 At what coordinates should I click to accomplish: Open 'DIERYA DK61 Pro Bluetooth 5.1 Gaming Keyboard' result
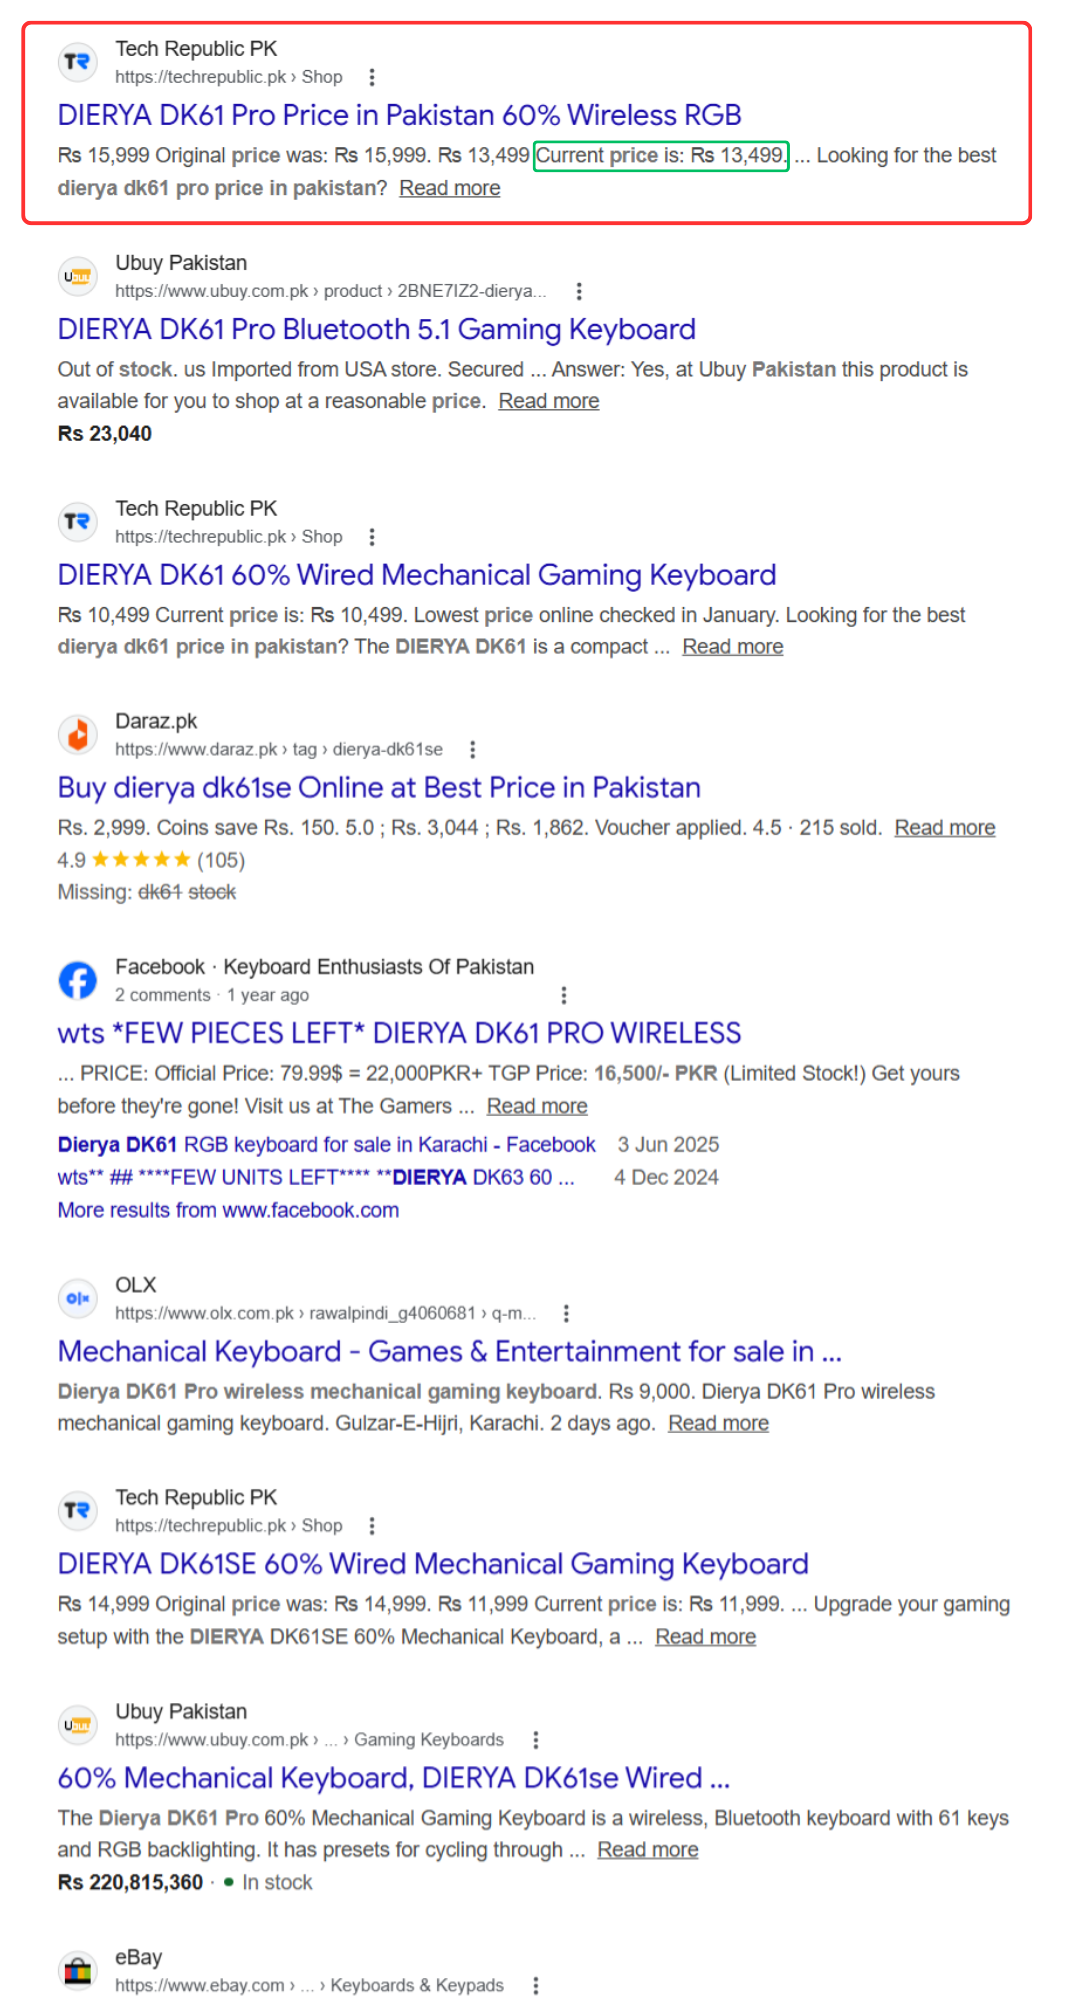pyautogui.click(x=377, y=329)
